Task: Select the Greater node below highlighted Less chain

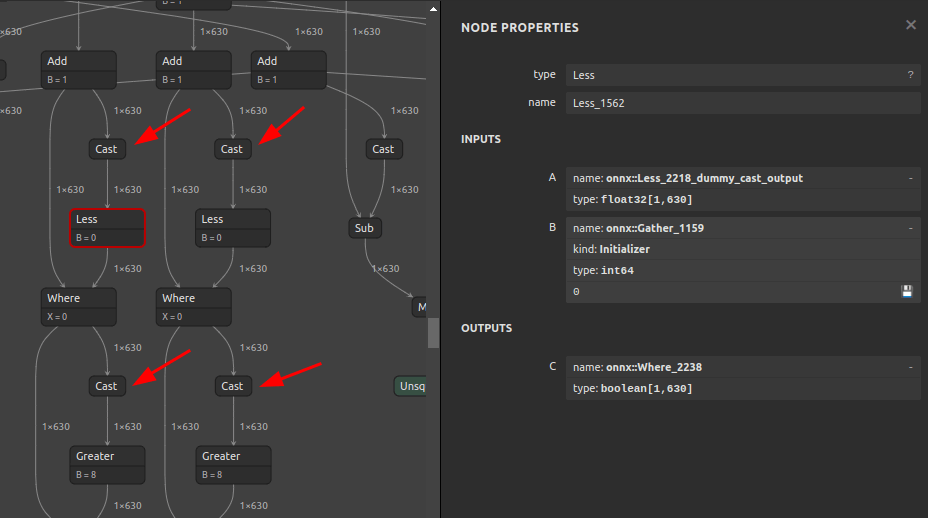Action: point(107,465)
